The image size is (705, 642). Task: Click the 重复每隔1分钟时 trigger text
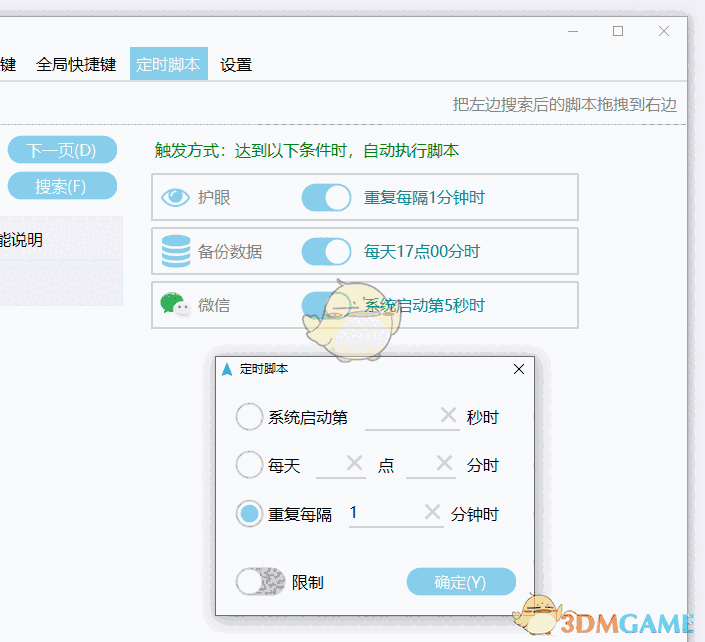pos(424,197)
